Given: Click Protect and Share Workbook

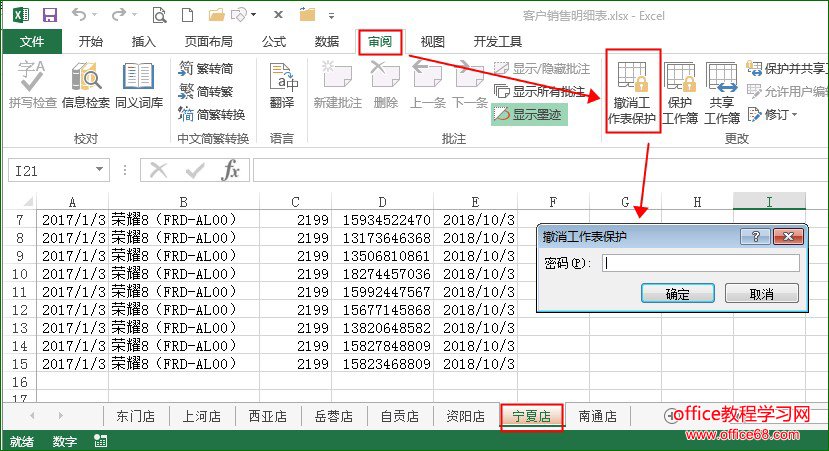Looking at the screenshot, I should [787, 69].
